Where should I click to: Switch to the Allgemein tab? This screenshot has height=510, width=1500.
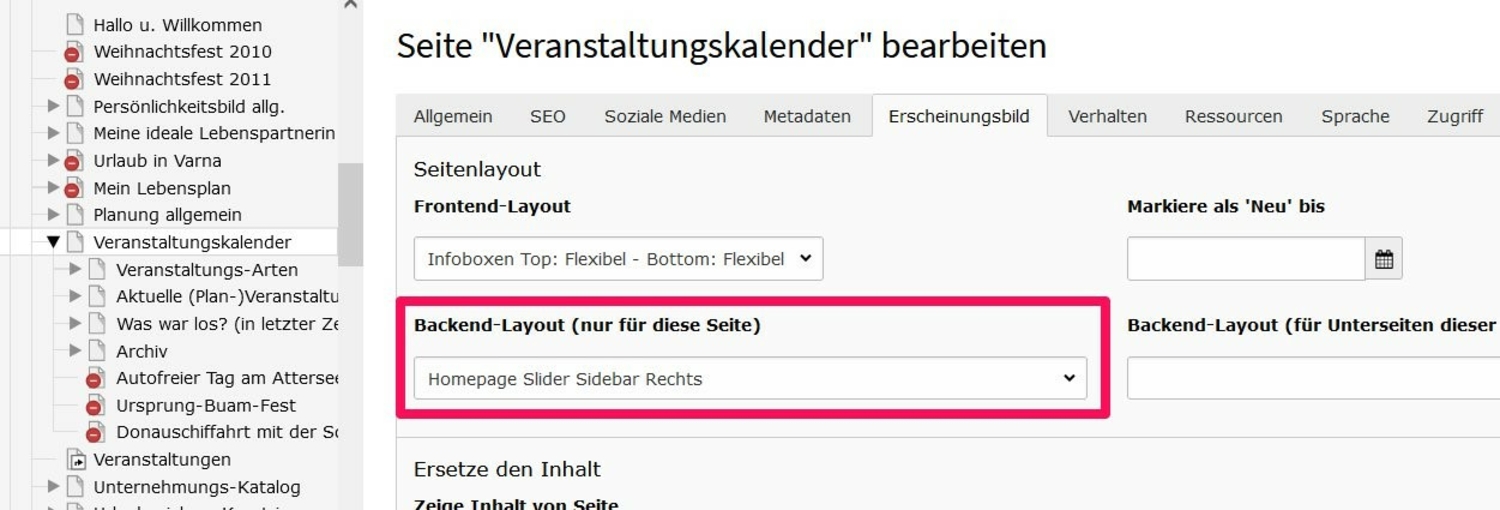click(453, 117)
